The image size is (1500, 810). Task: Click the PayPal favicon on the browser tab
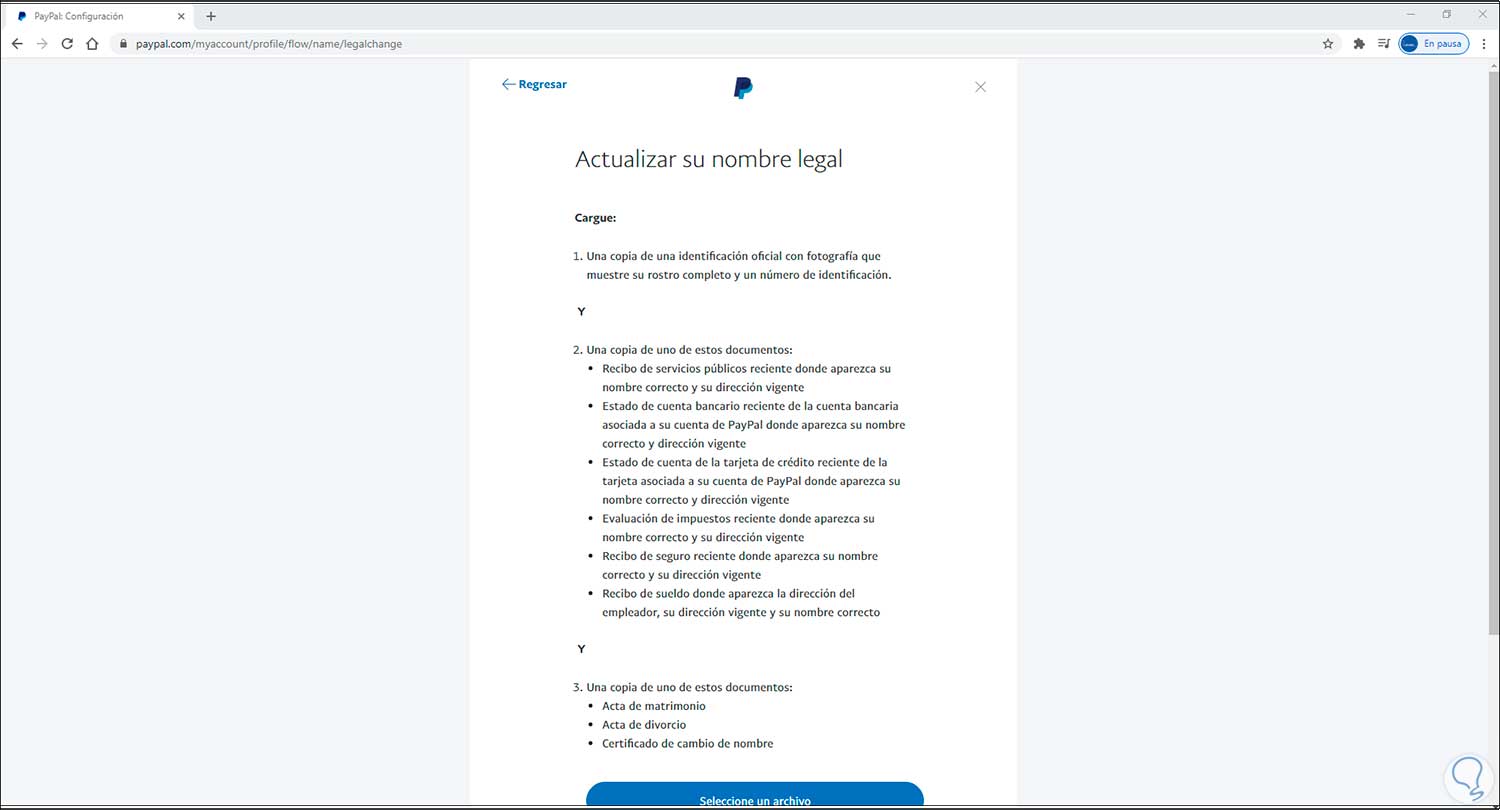point(23,15)
